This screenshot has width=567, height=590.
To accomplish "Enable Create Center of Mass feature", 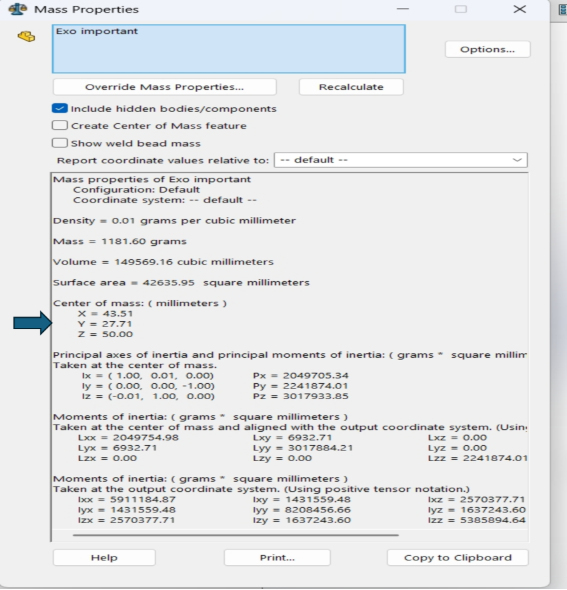I will click(60, 125).
